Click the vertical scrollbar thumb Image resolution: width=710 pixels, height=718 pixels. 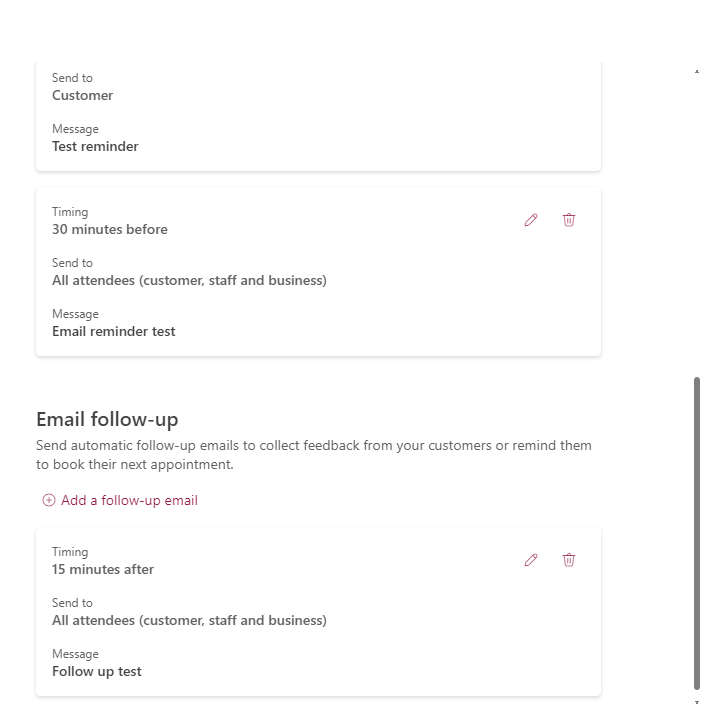tap(697, 533)
